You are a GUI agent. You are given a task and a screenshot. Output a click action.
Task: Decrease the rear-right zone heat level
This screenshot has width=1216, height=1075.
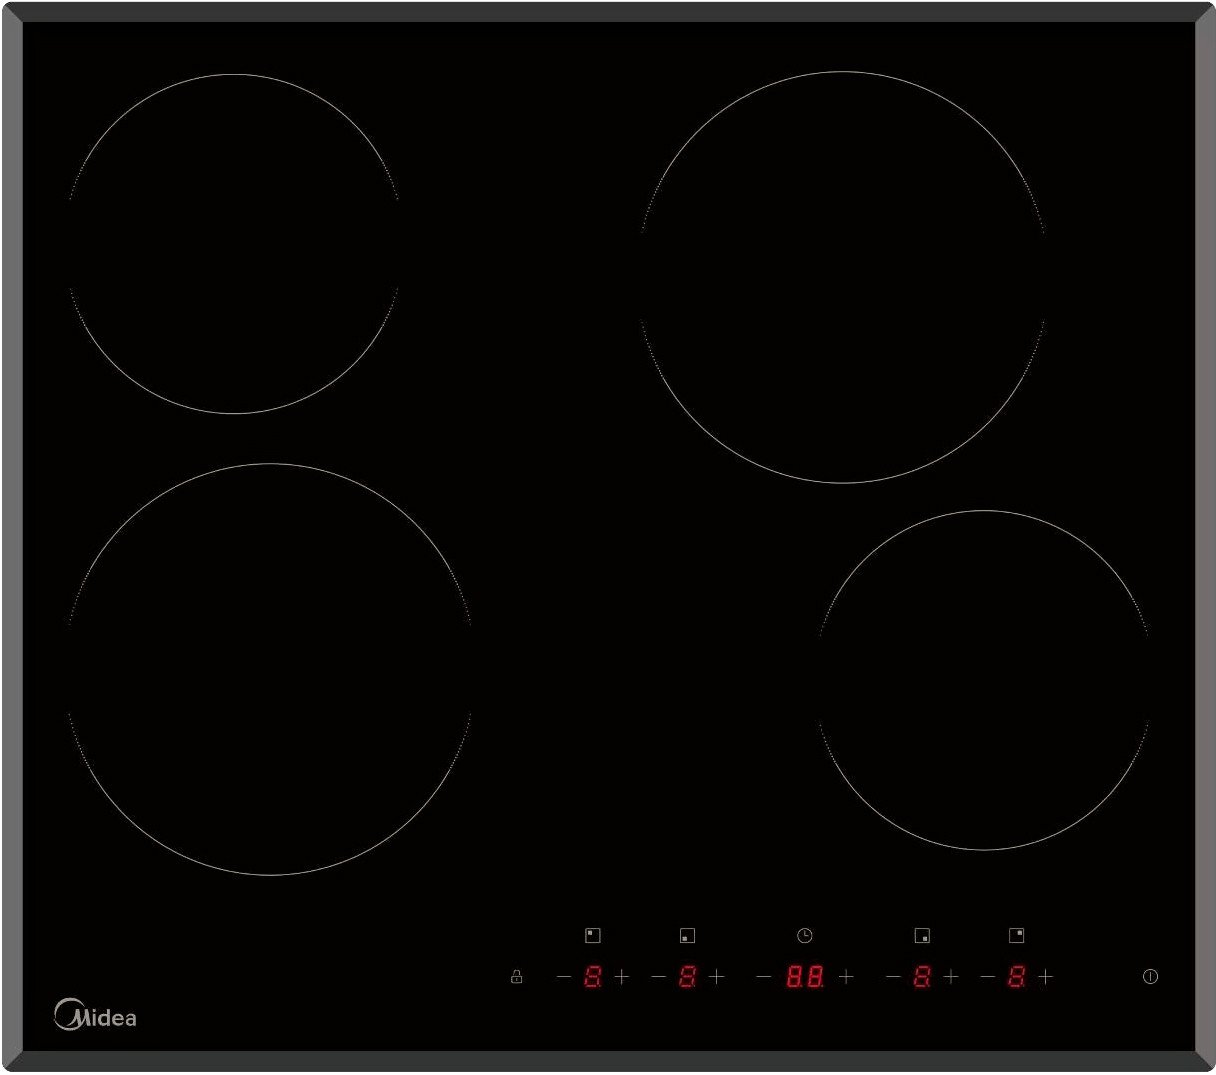(x=987, y=977)
